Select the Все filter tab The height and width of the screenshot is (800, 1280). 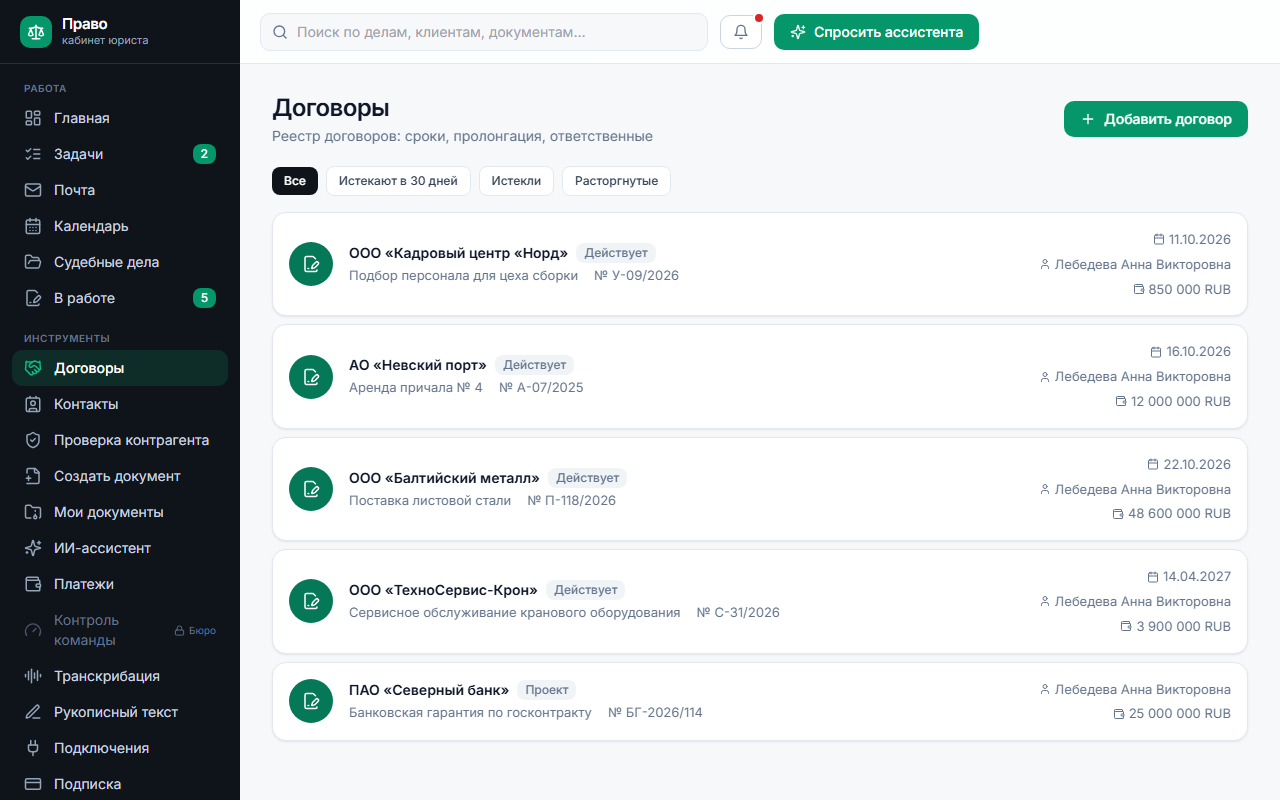point(295,181)
